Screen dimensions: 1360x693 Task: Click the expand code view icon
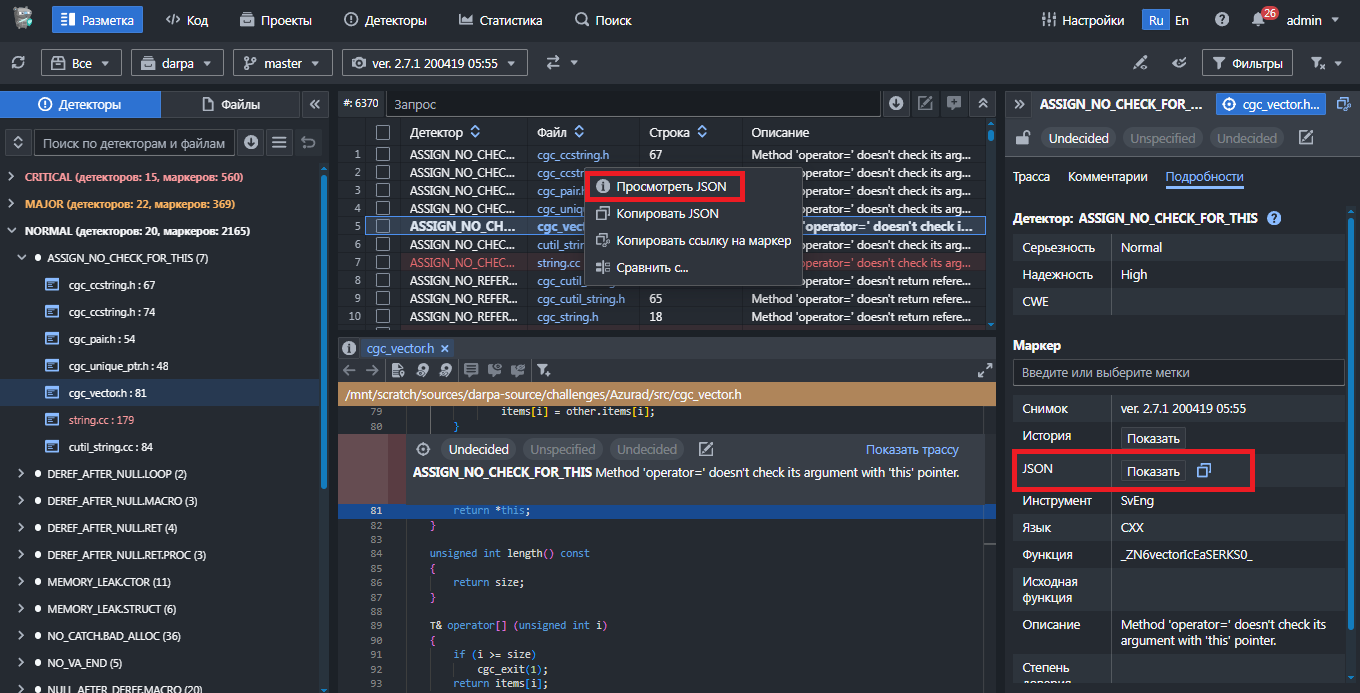984,370
